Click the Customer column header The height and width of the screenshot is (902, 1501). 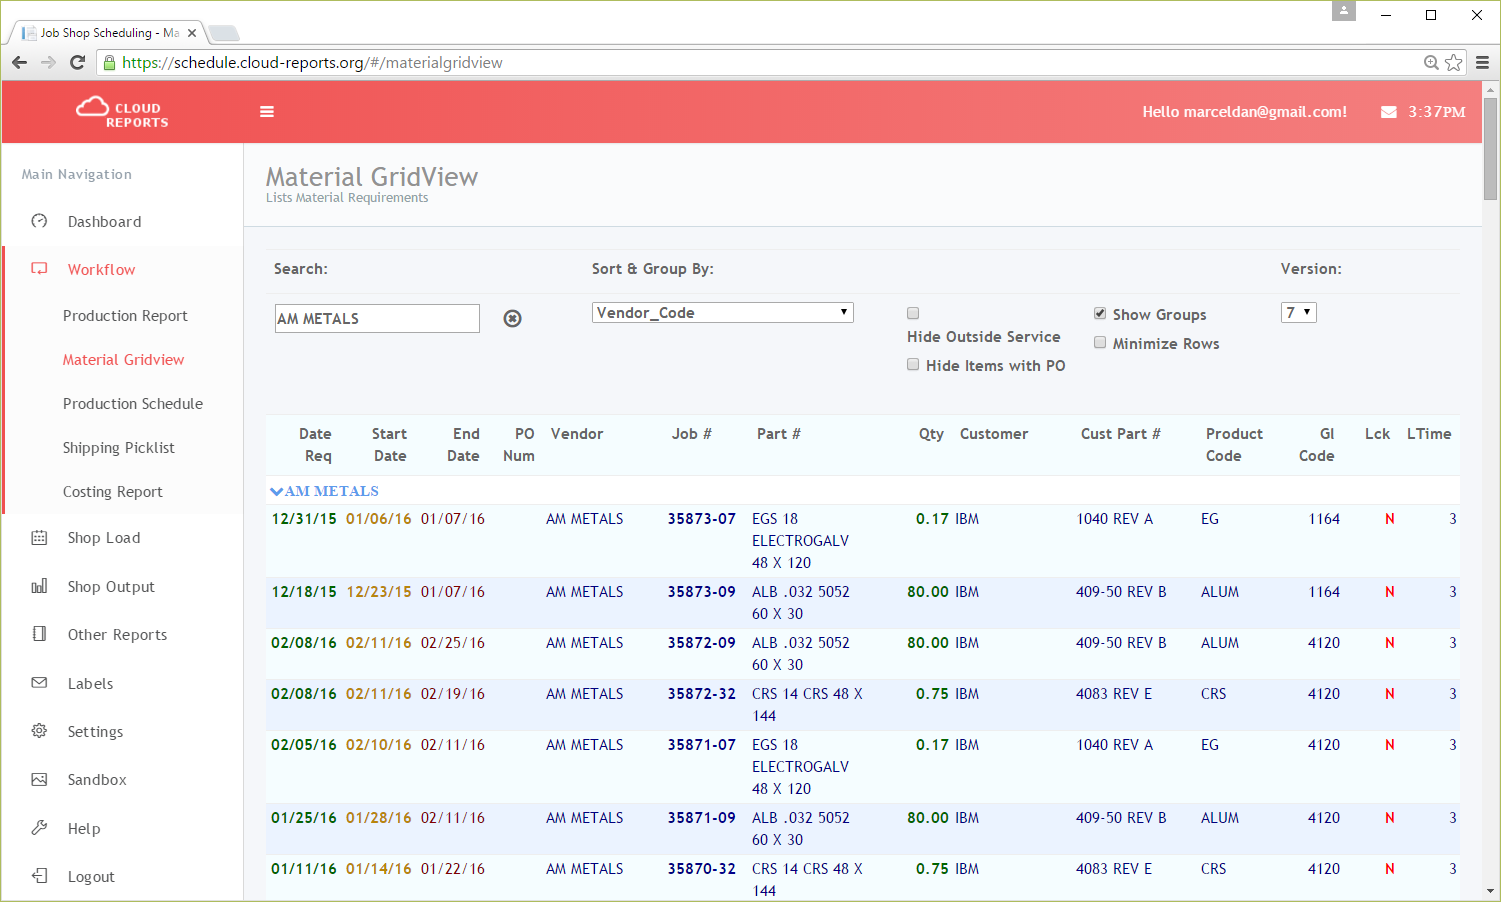[x=994, y=434]
